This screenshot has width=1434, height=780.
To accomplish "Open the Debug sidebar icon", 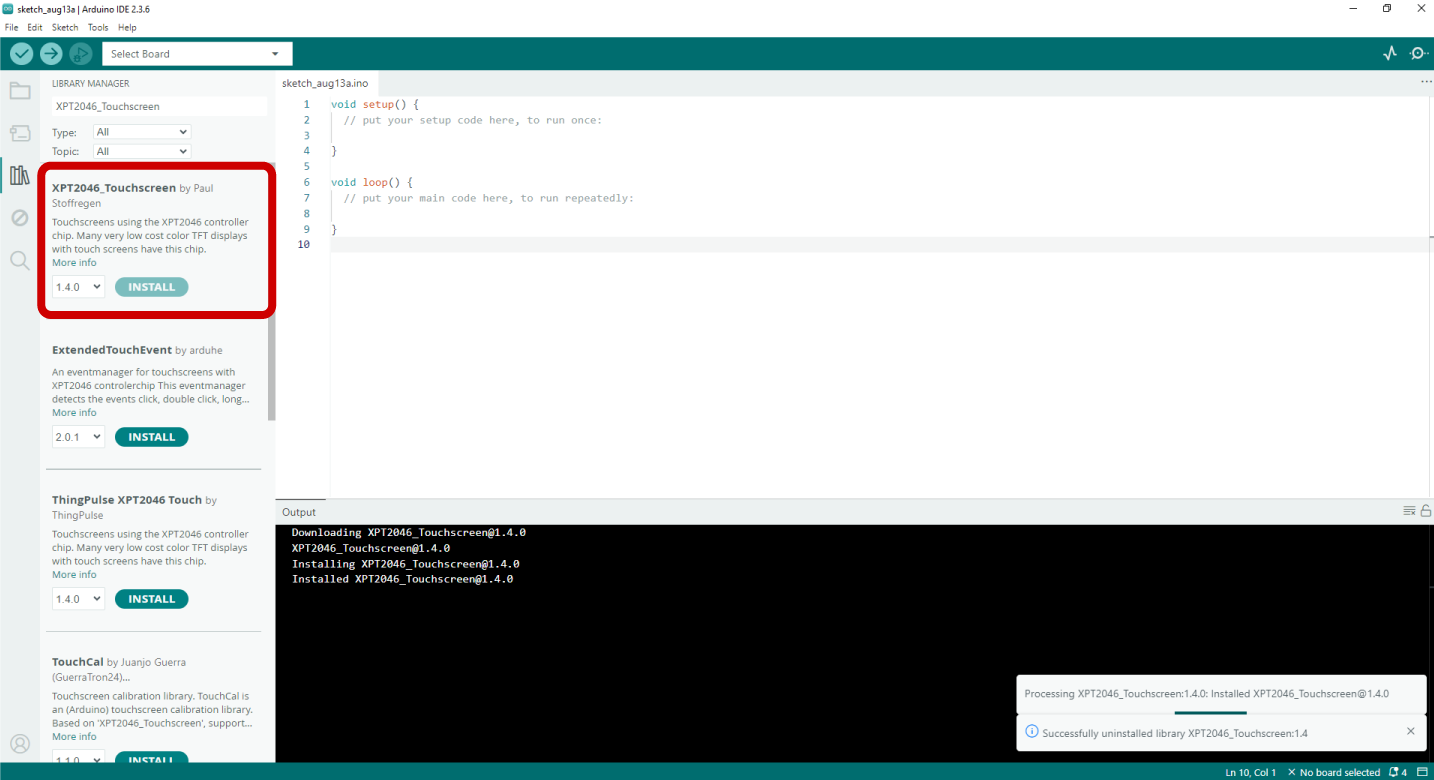I will 20,217.
